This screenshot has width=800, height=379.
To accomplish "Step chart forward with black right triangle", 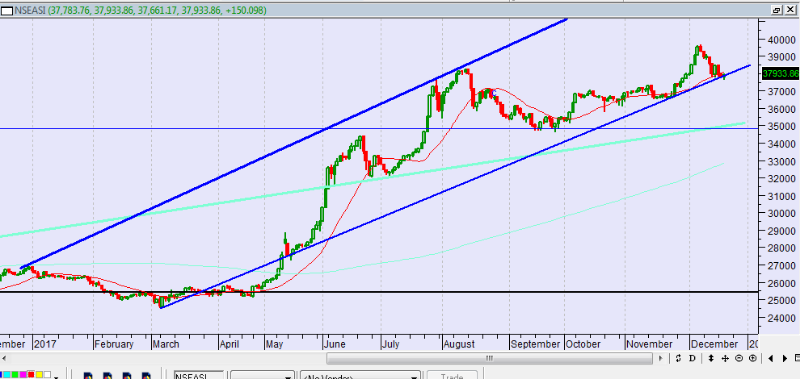I will [x=785, y=358].
